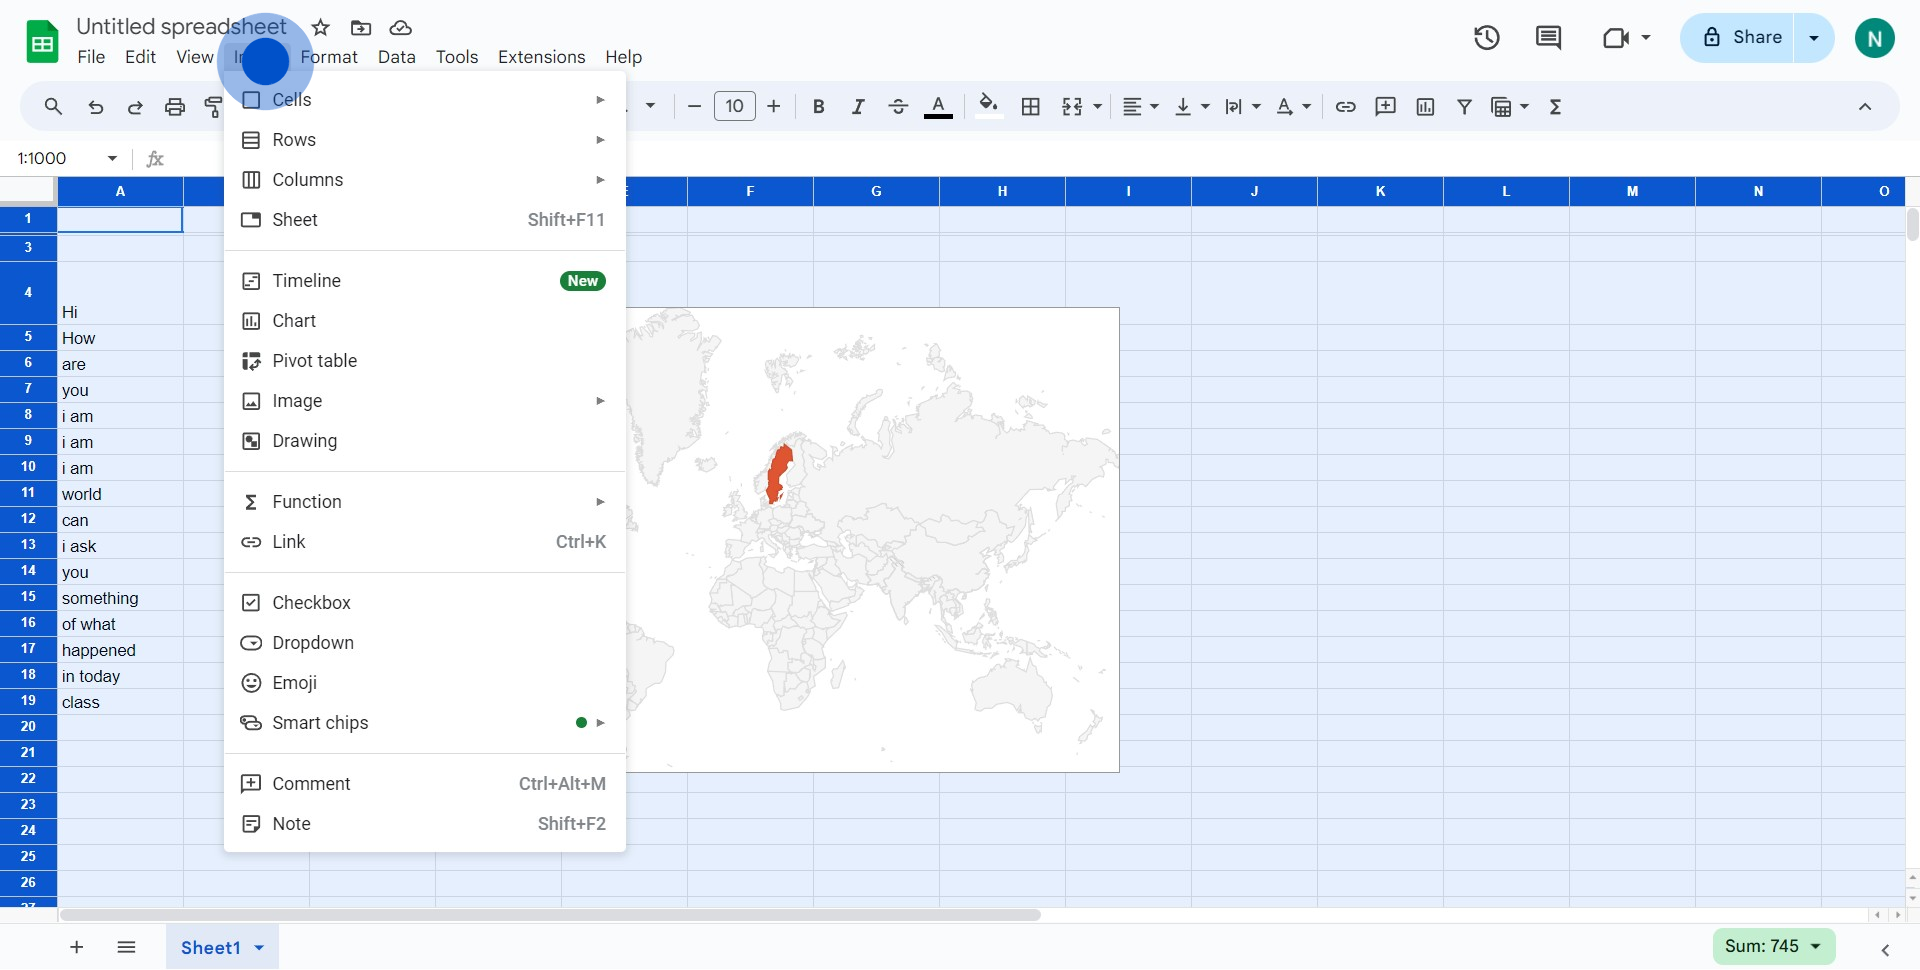This screenshot has height=970, width=1920.
Task: Click the fill color paint bucket
Action: (x=988, y=106)
